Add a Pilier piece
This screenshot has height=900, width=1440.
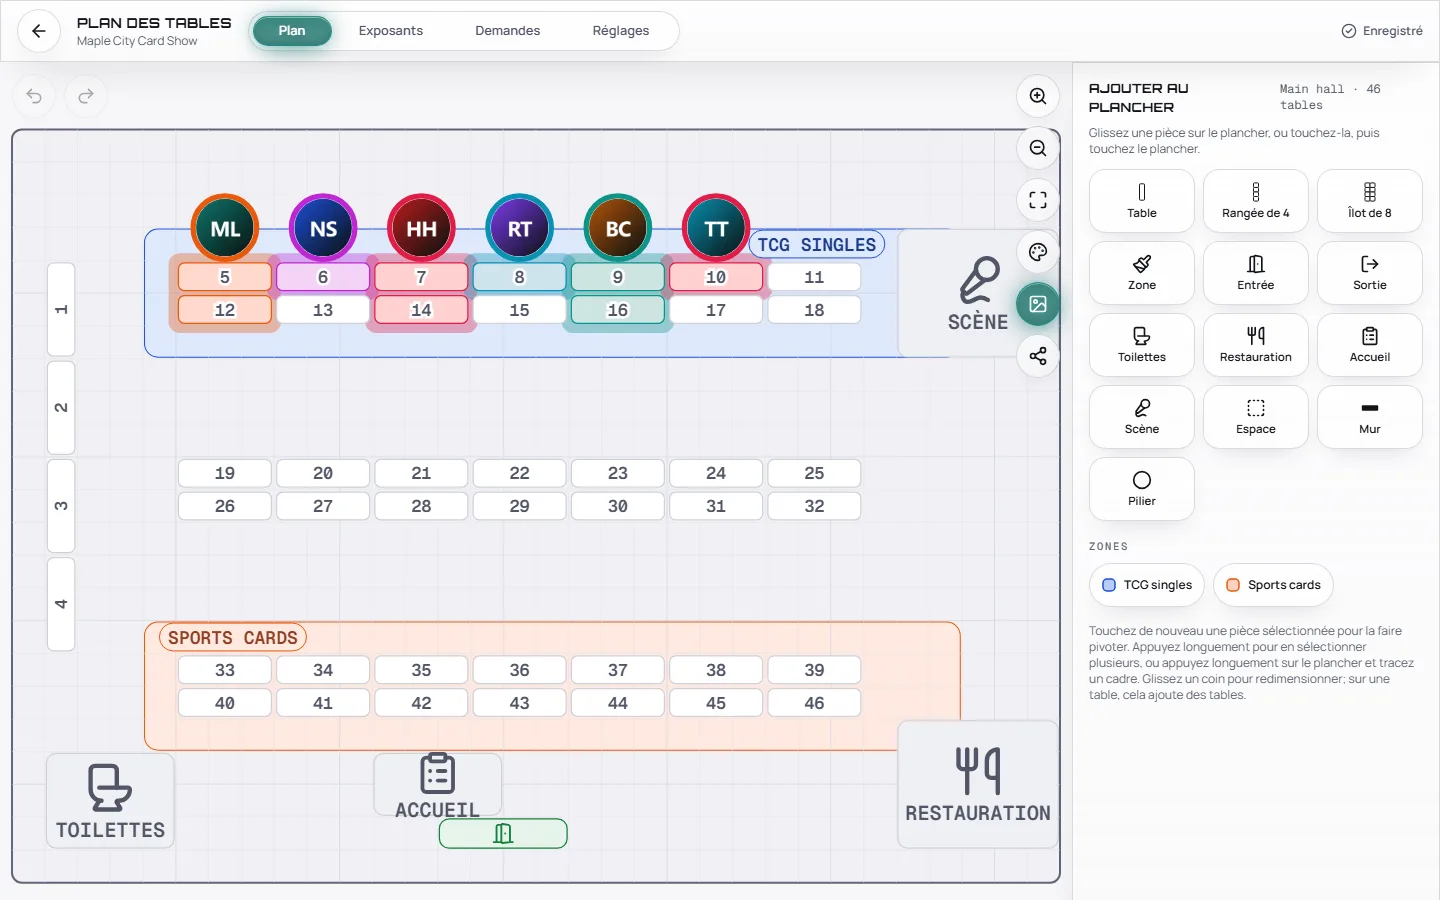1142,489
